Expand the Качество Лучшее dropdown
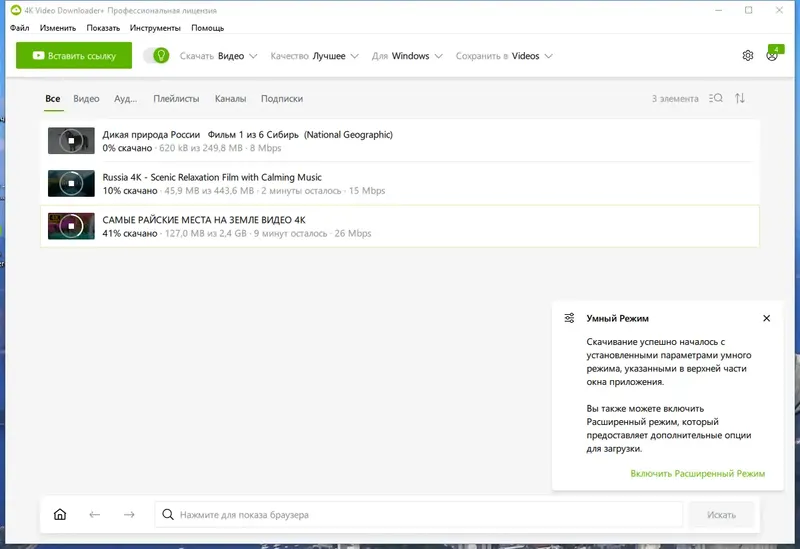The image size is (800, 549). 314,56
